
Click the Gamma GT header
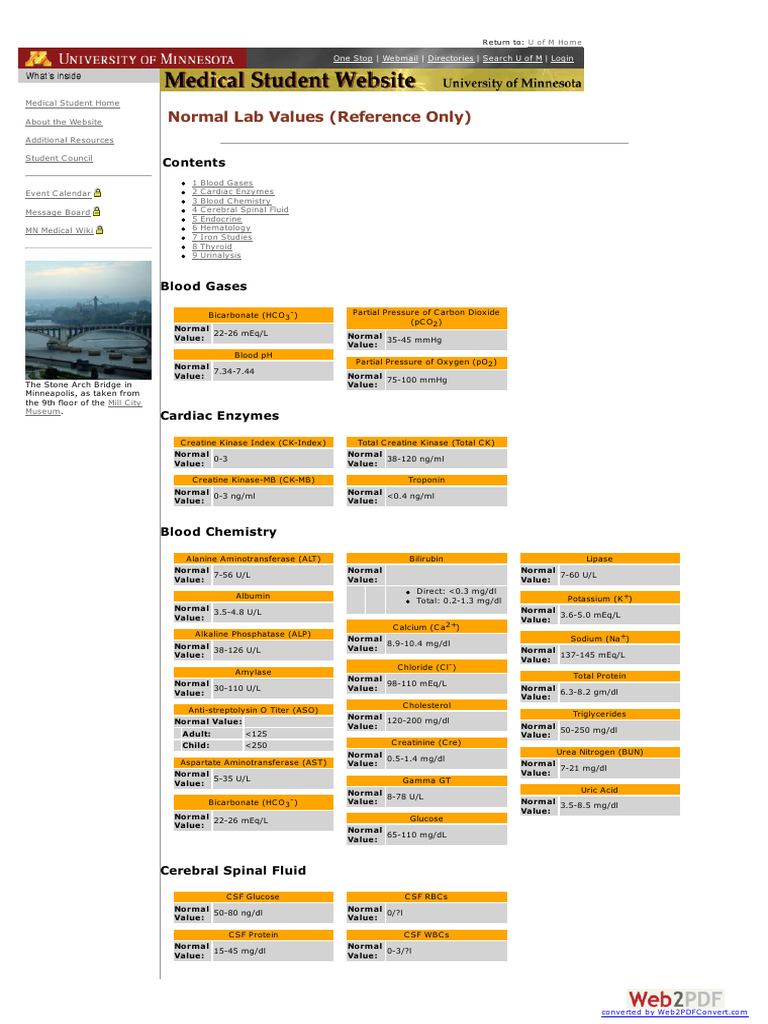(426, 780)
